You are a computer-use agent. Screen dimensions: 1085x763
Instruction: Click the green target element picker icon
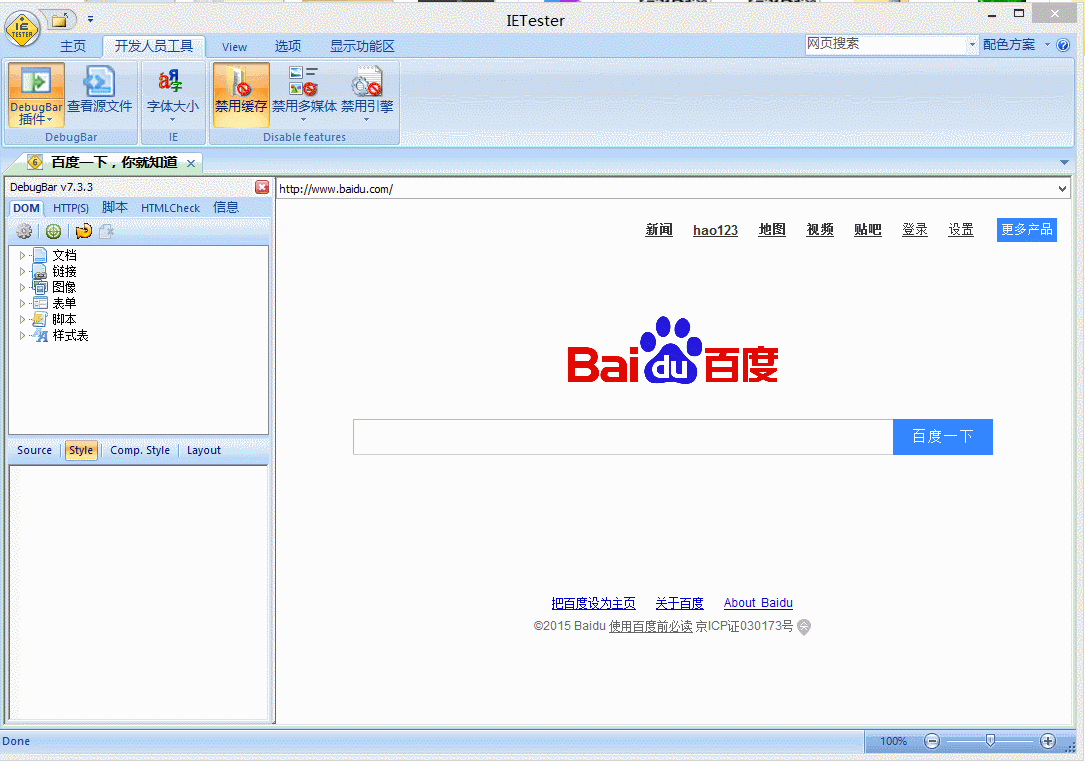tap(53, 231)
